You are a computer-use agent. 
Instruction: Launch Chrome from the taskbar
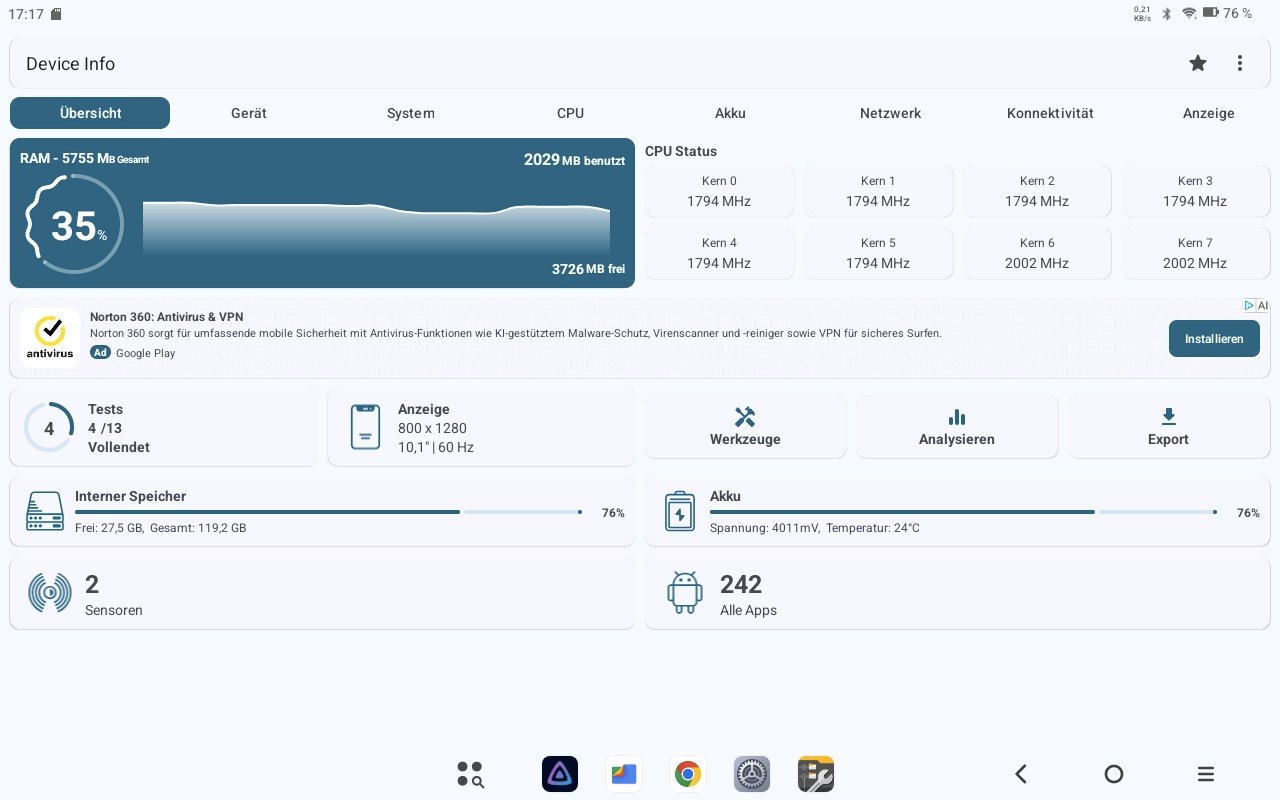pyautogui.click(x=688, y=774)
